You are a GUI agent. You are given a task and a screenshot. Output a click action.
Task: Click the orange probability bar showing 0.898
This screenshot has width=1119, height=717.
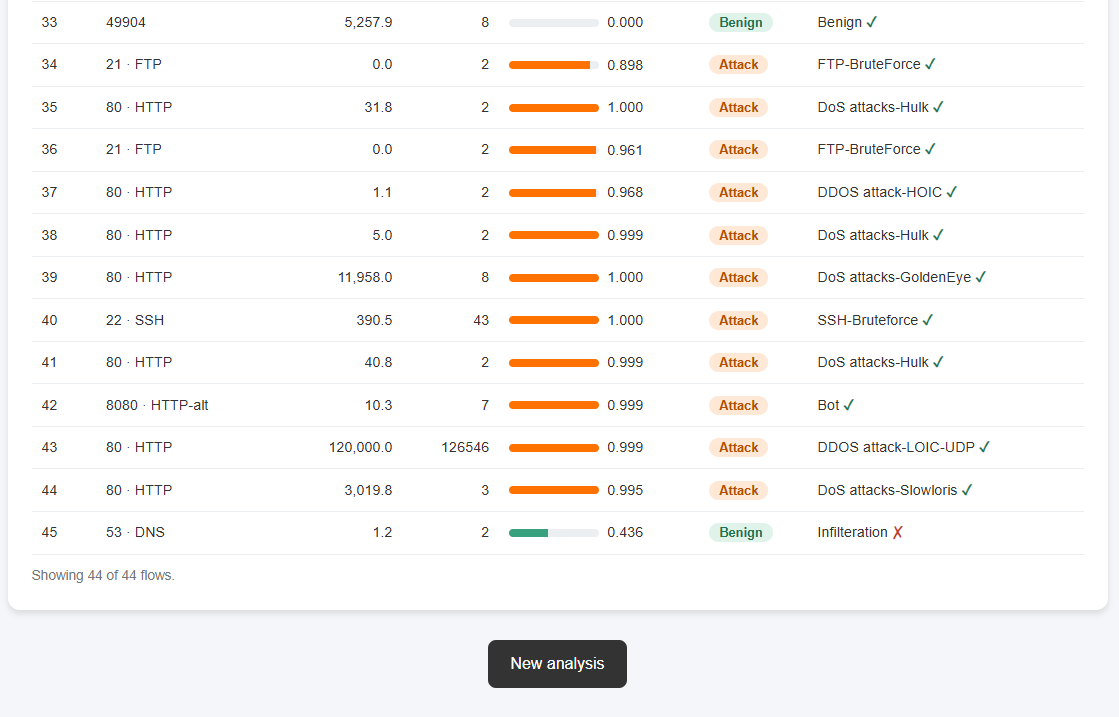(554, 65)
